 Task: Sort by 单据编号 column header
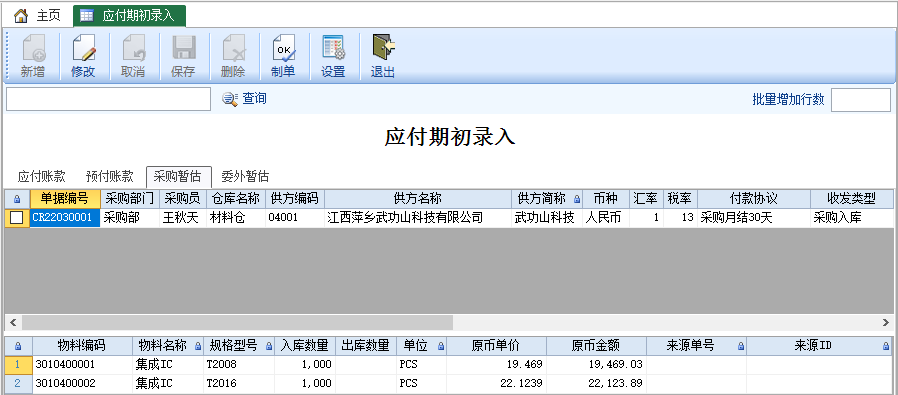[x=65, y=199]
